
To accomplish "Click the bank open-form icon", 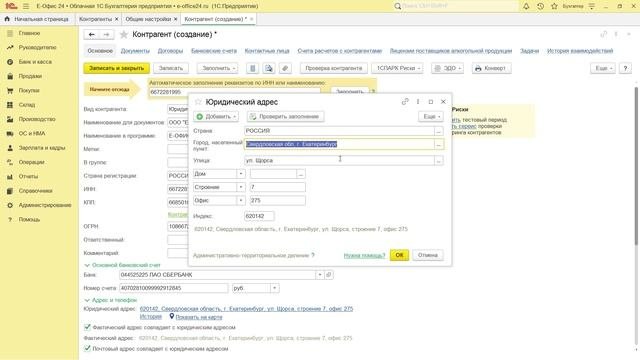I will (329, 275).
